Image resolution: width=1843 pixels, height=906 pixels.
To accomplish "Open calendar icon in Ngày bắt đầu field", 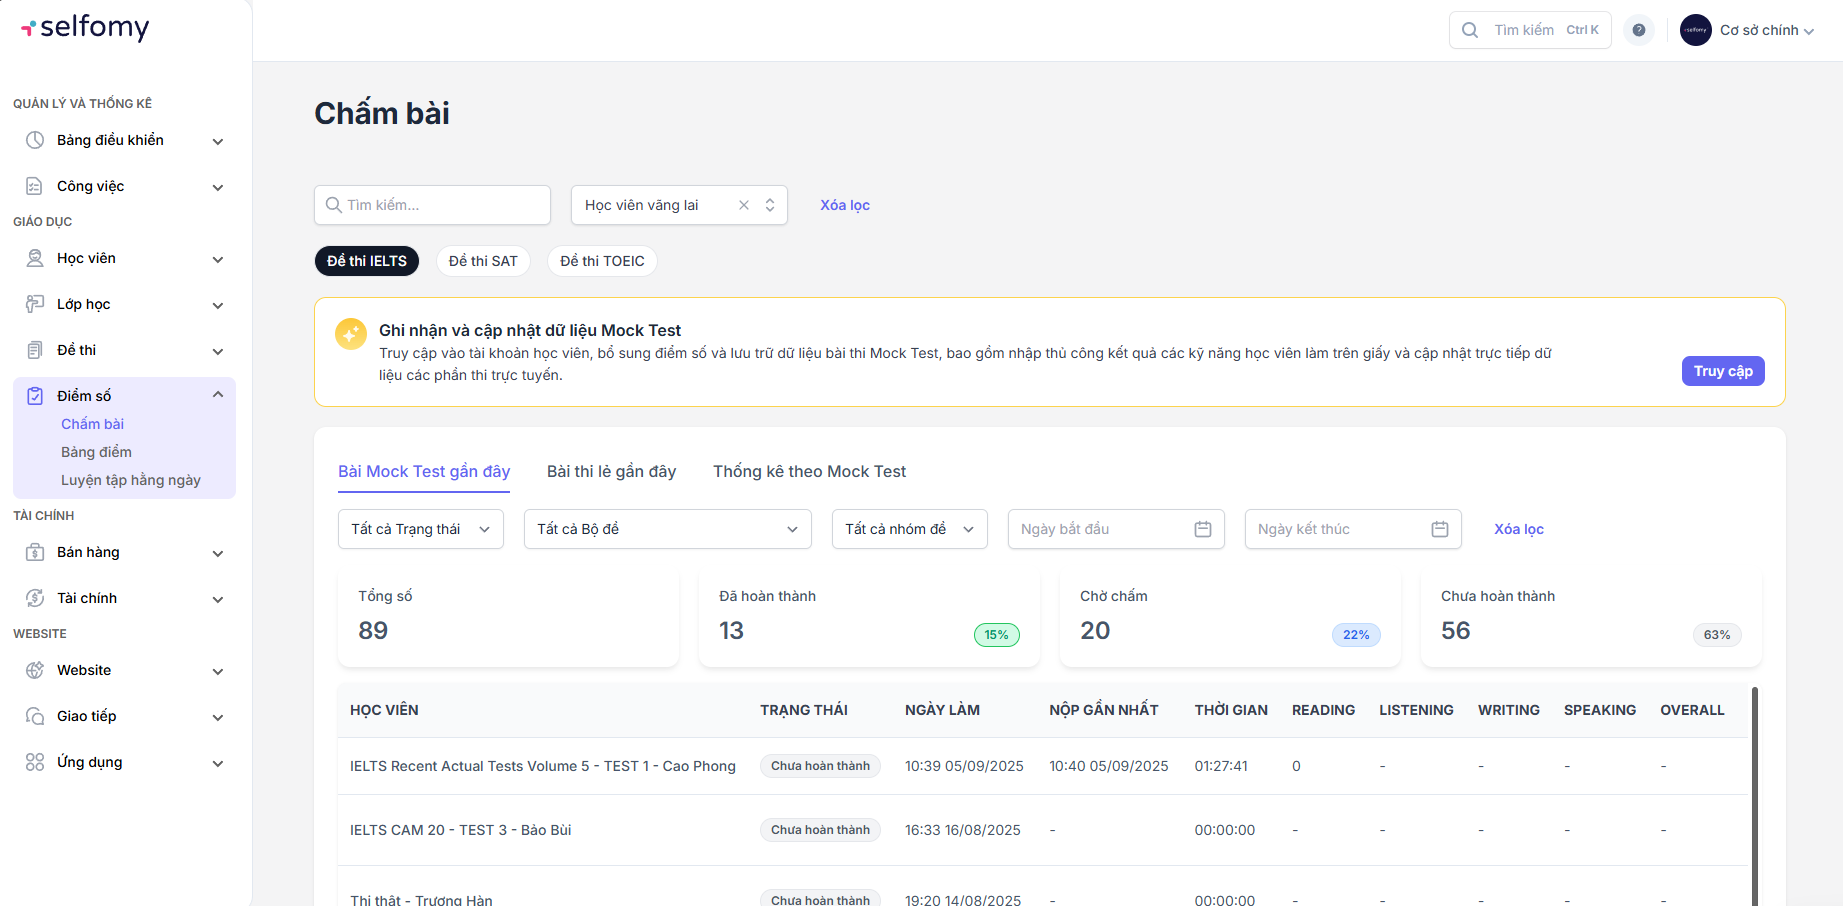I will click(x=1202, y=529).
